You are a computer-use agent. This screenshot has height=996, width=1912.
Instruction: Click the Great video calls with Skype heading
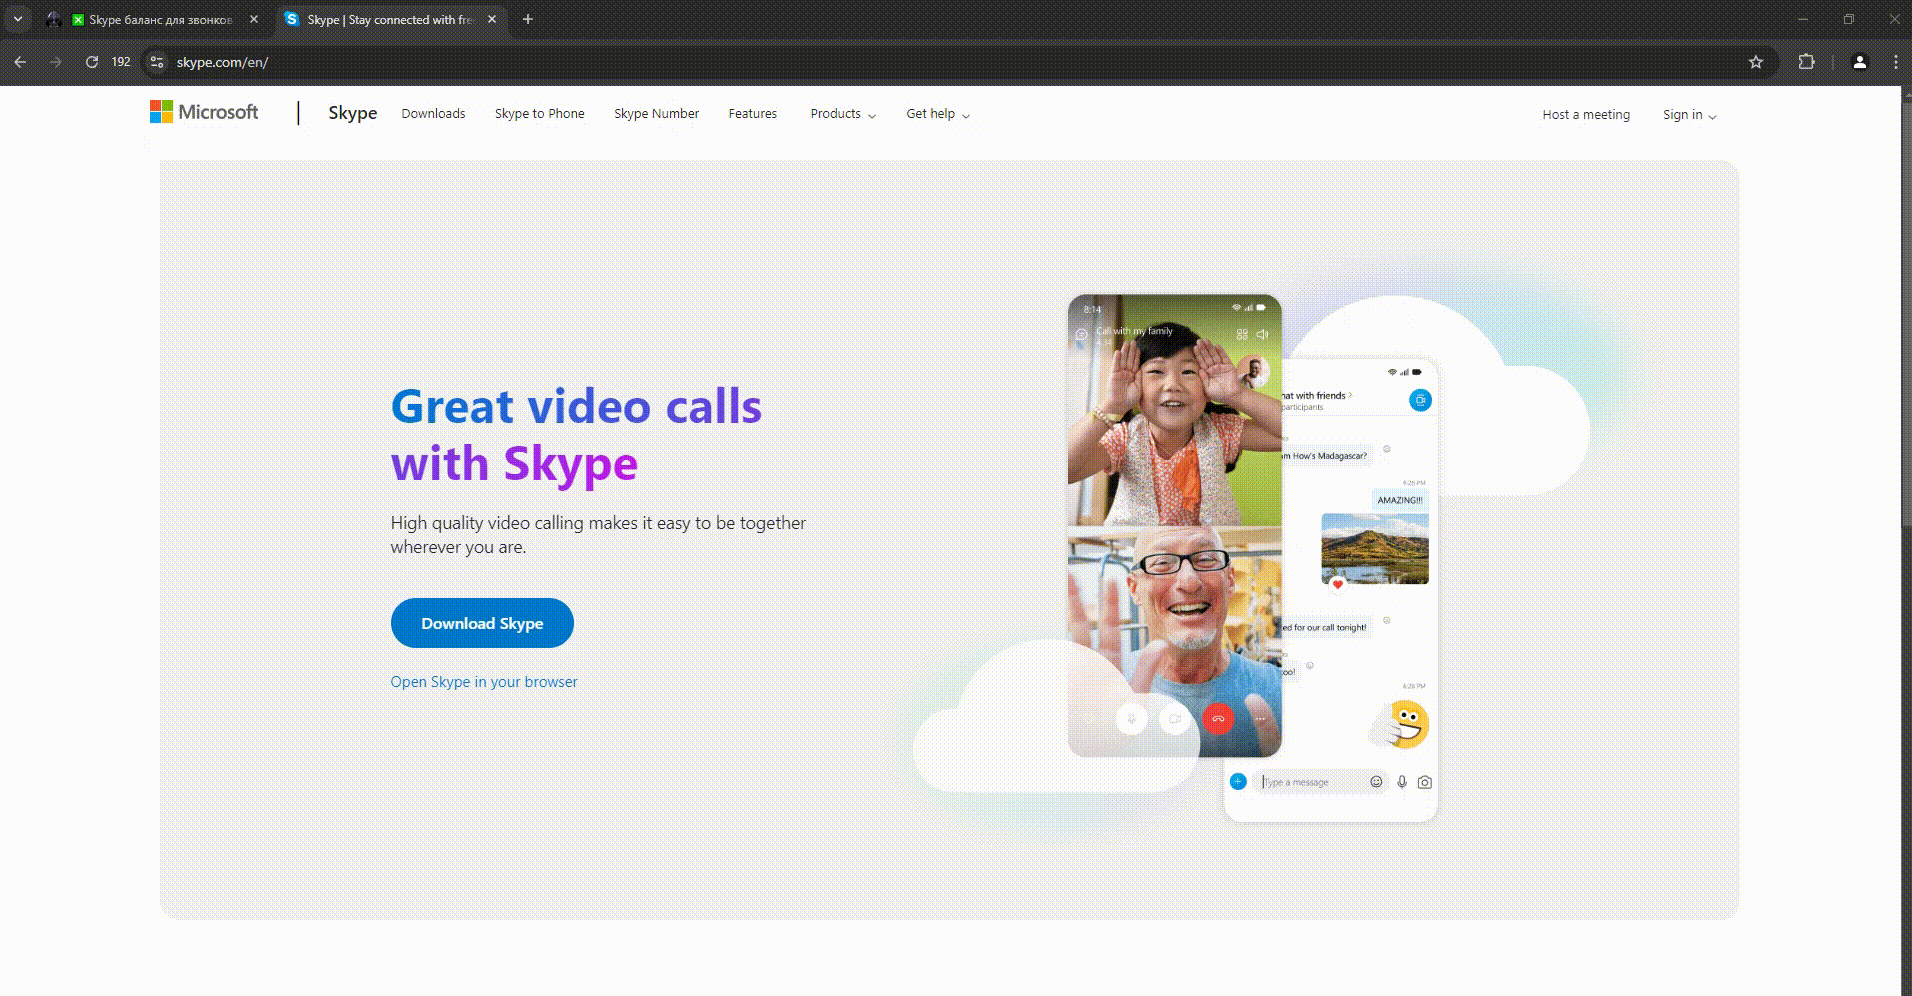576,435
